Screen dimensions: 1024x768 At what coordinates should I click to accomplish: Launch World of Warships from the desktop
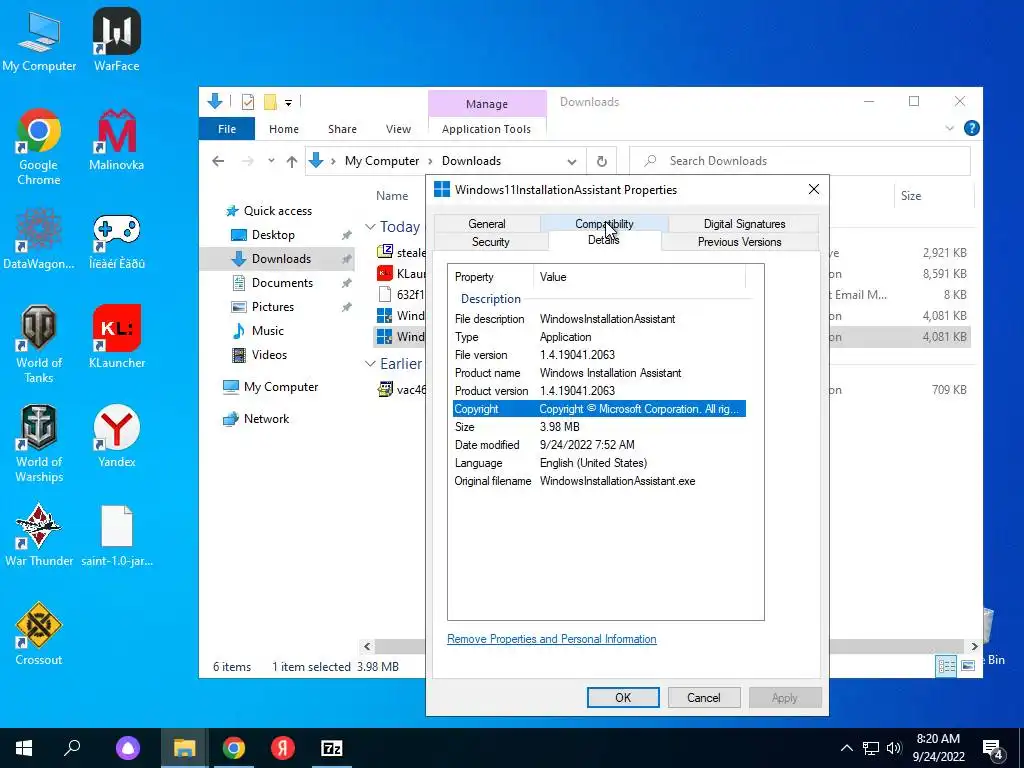(x=39, y=443)
